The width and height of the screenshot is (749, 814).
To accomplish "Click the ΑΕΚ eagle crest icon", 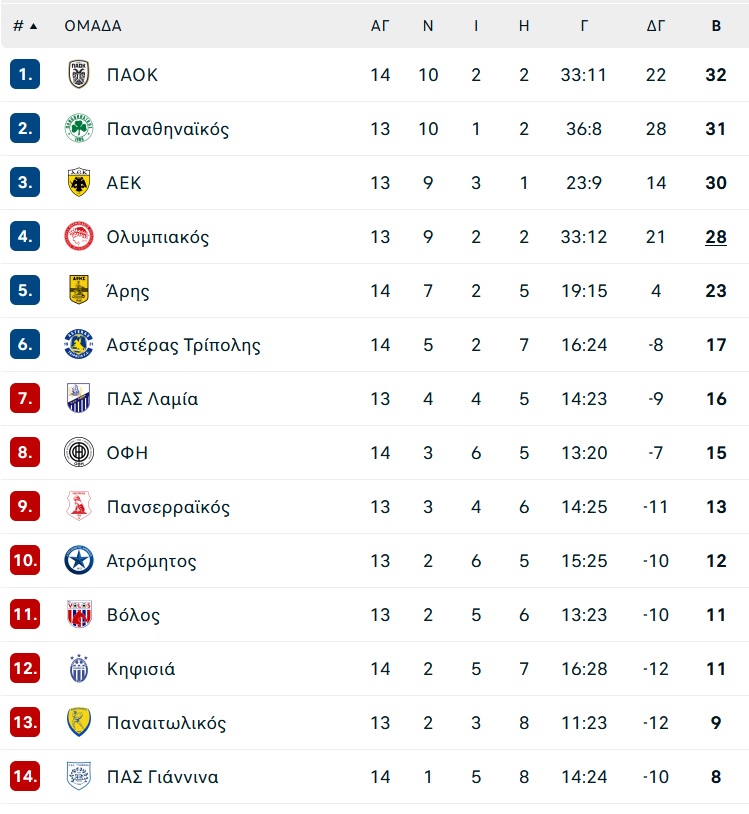I will point(79,182).
